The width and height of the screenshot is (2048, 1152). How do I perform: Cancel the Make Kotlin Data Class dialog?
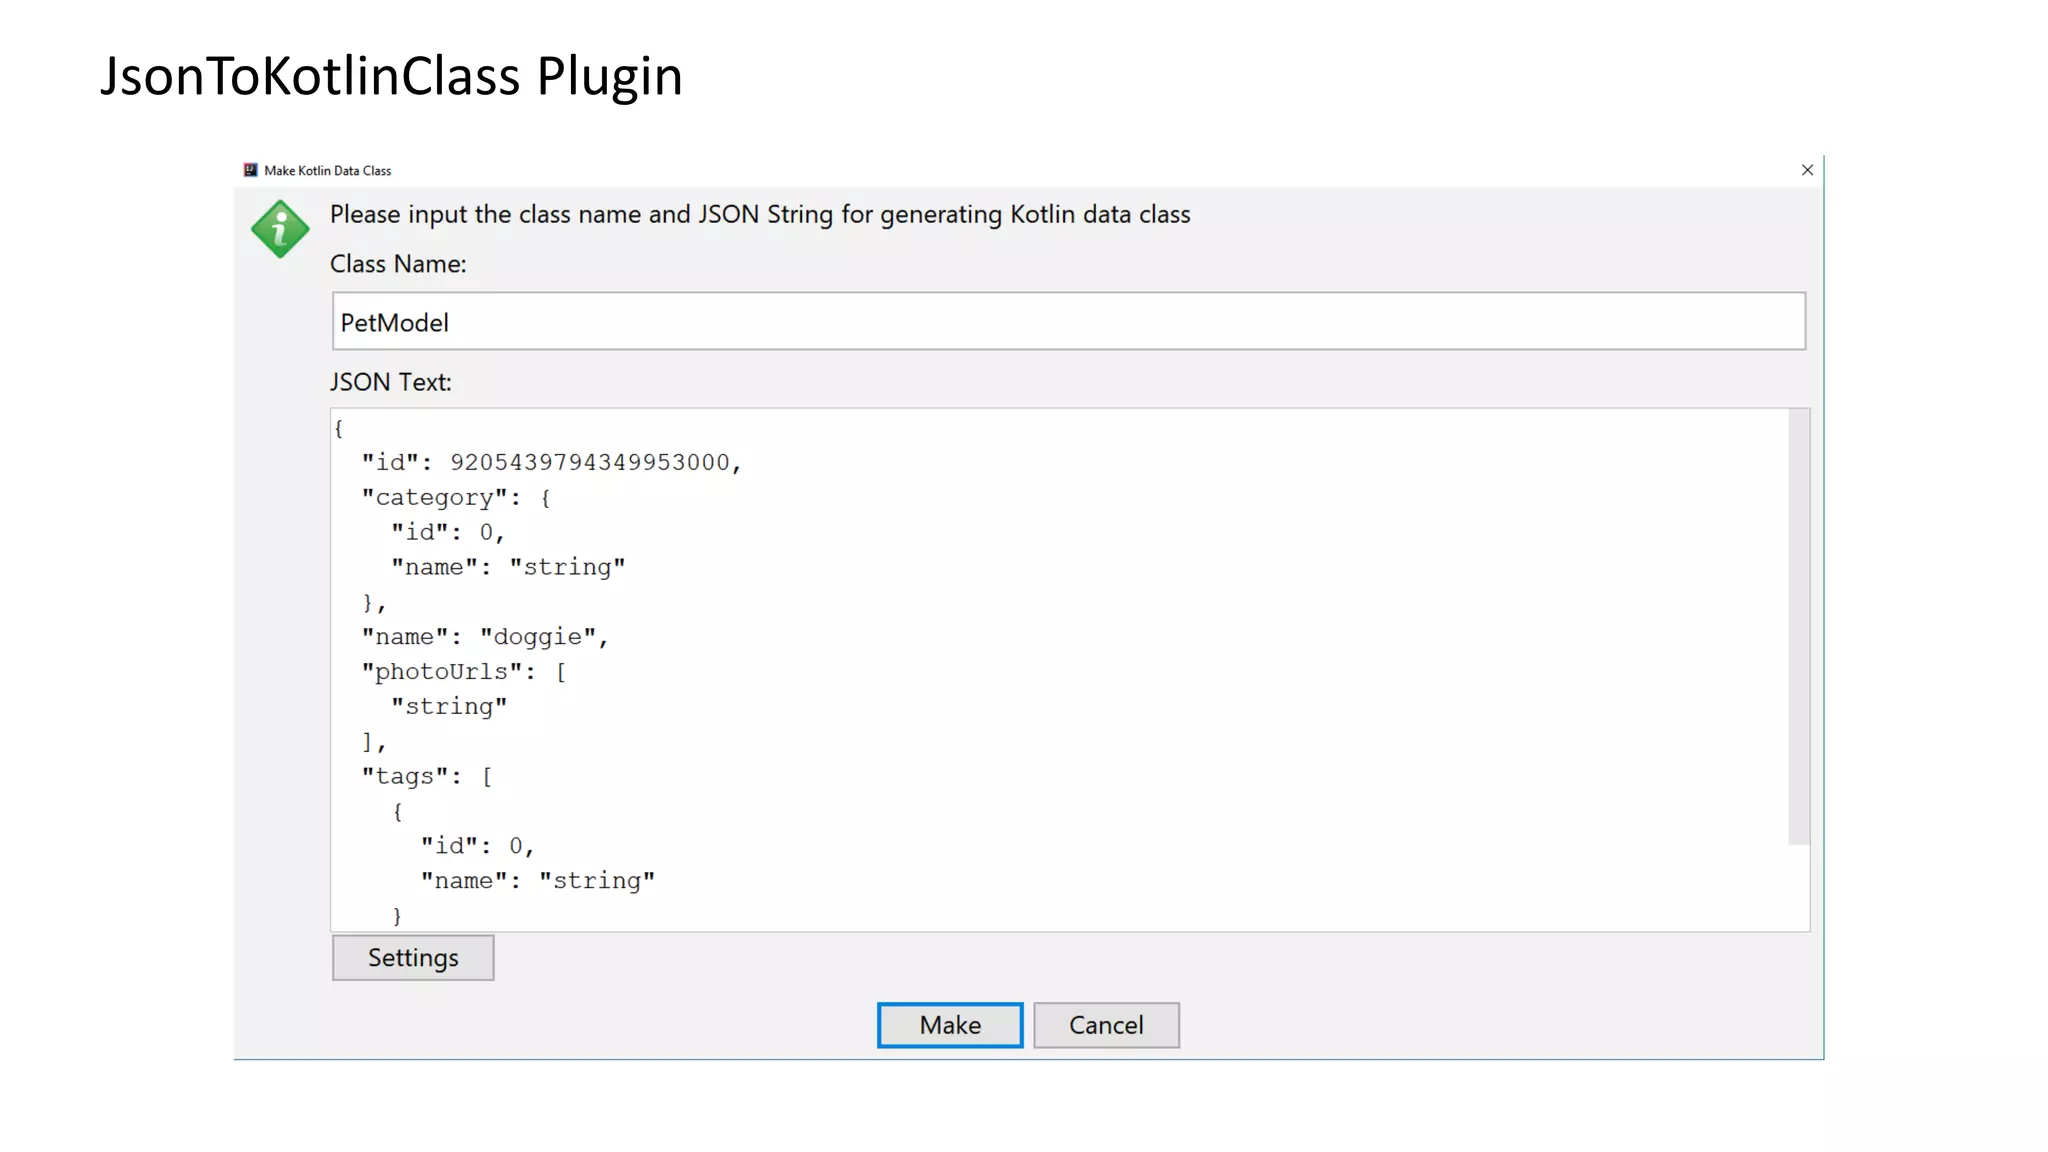coord(1106,1025)
